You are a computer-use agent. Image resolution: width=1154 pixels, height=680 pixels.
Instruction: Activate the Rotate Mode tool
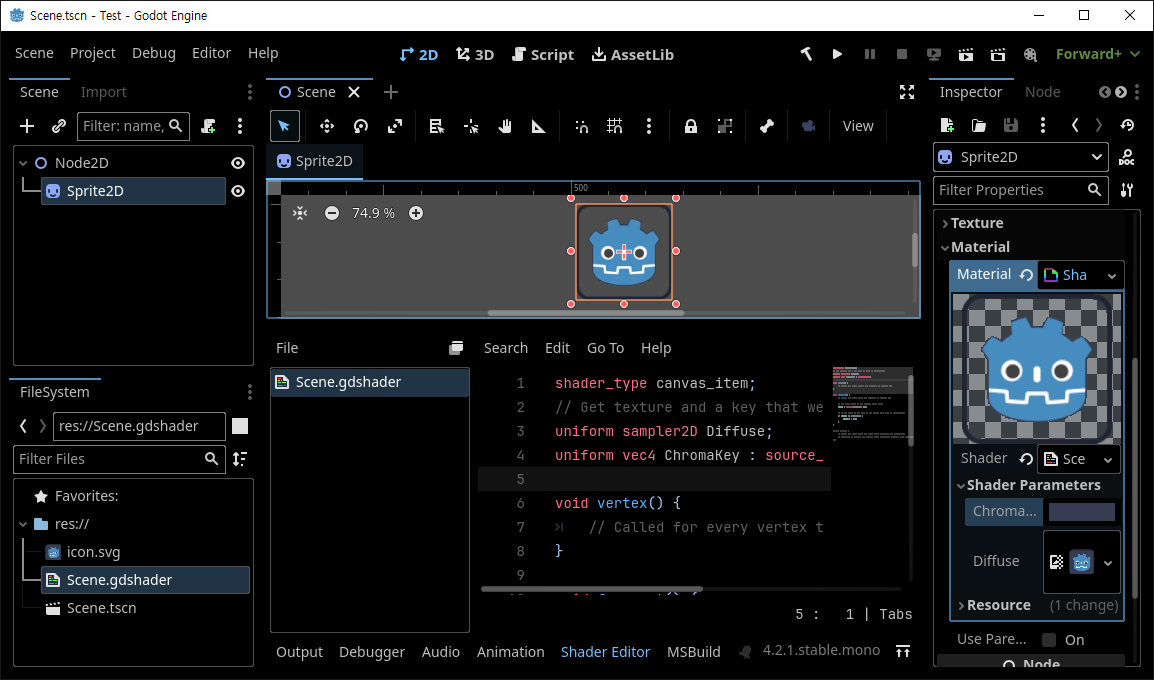point(361,126)
